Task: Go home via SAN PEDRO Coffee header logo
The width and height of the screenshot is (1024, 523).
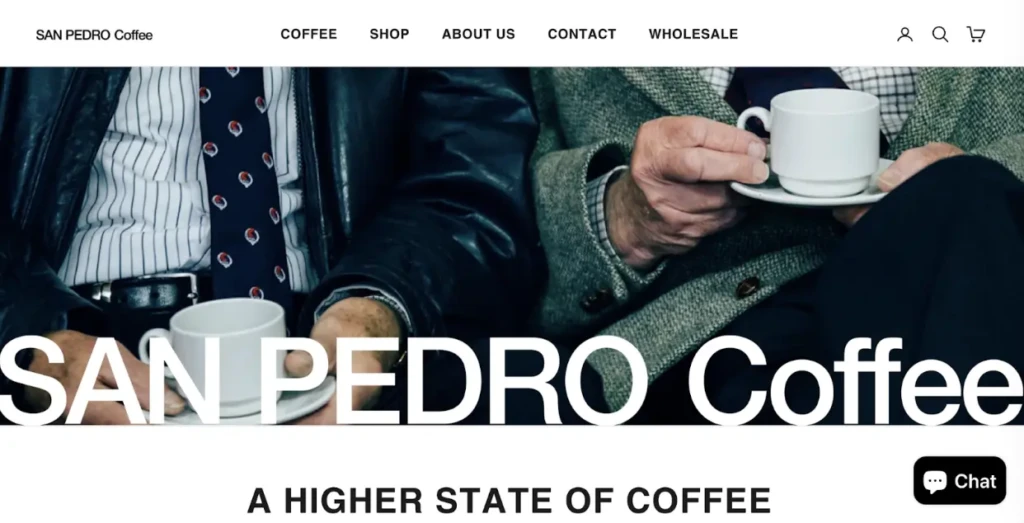Action: (x=94, y=35)
